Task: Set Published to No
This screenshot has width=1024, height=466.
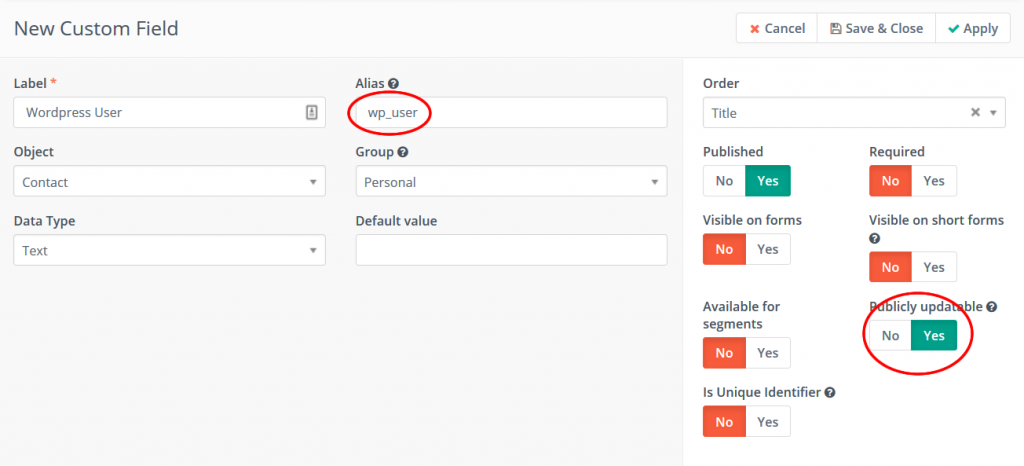Action: (724, 181)
